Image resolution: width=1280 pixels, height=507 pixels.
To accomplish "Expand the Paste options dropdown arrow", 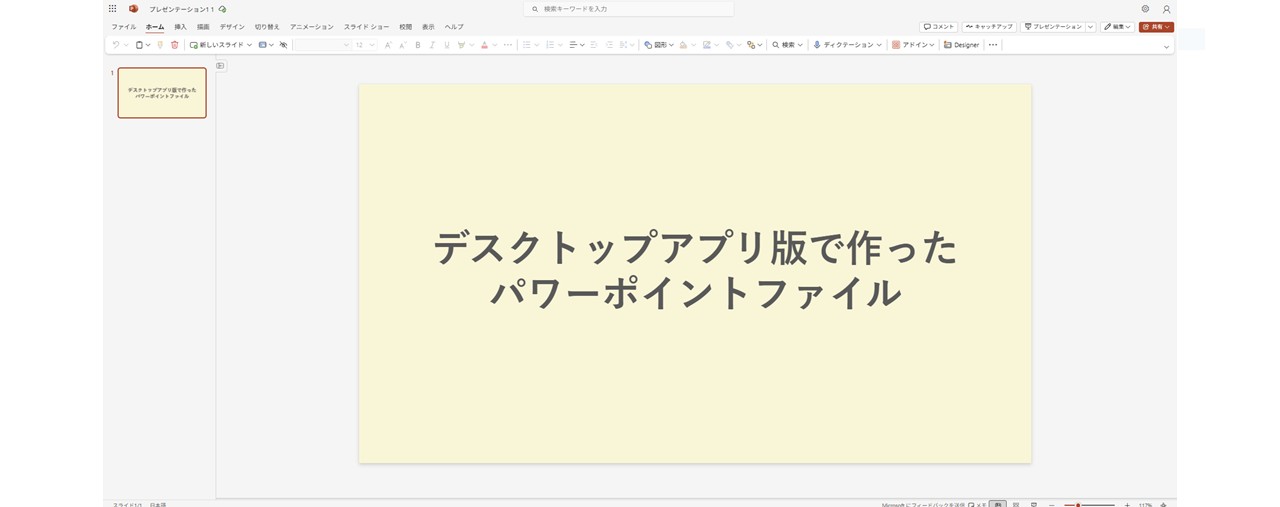I will (148, 45).
